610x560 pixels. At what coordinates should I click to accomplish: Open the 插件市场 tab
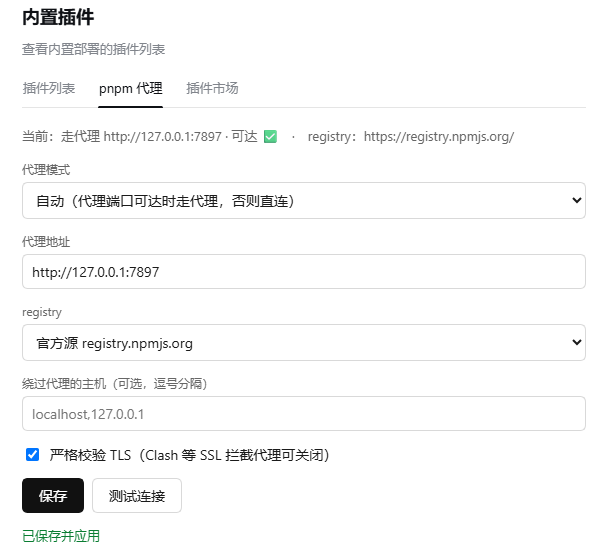pos(212,88)
